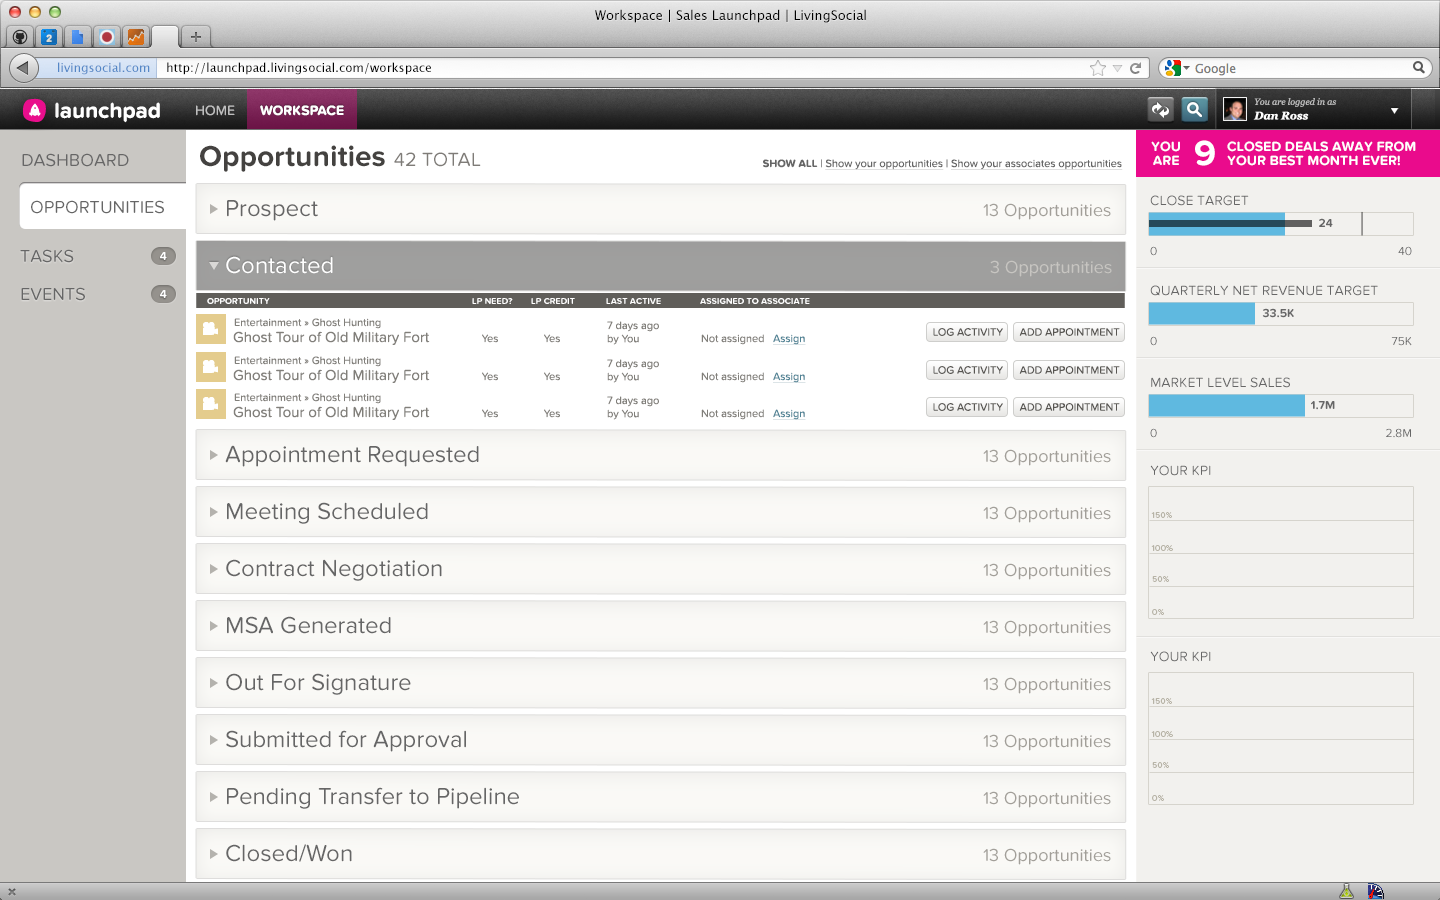The image size is (1440, 900).
Task: Click the launchpad rocket logo icon
Action: (35, 110)
